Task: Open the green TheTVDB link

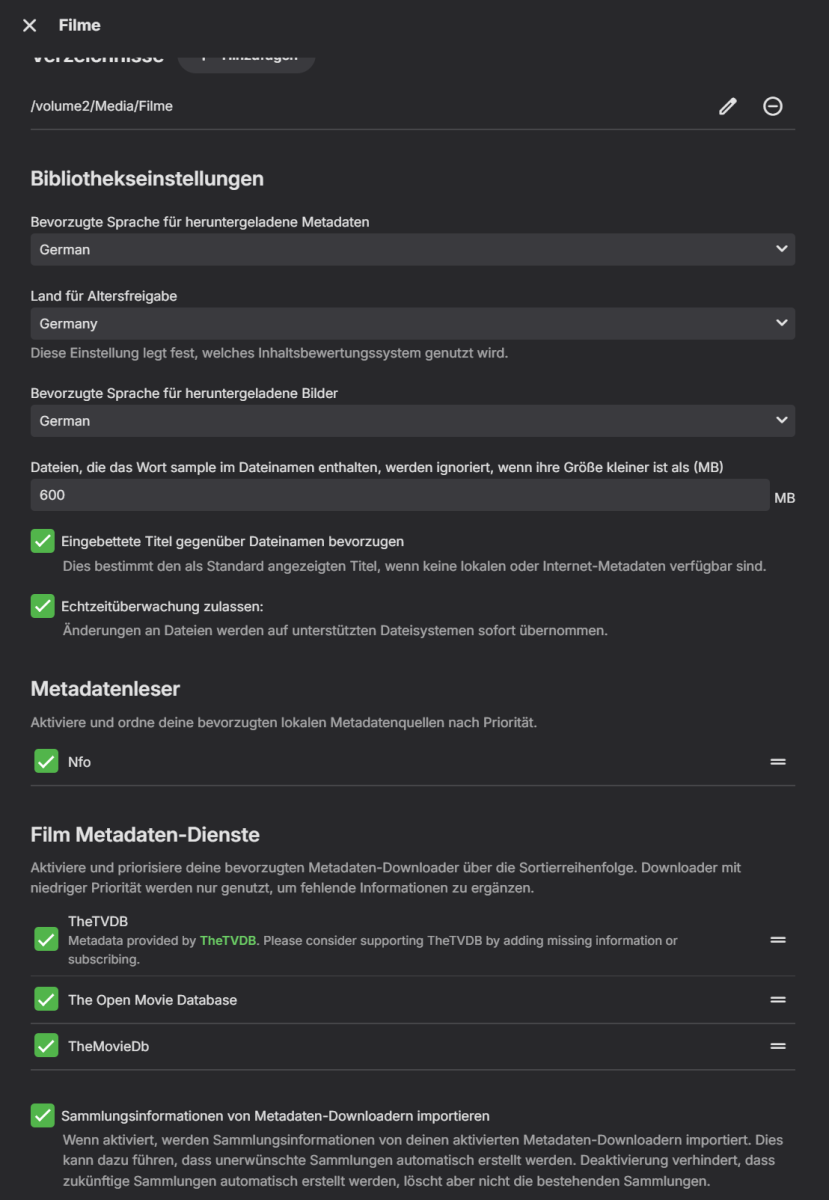Action: (228, 941)
